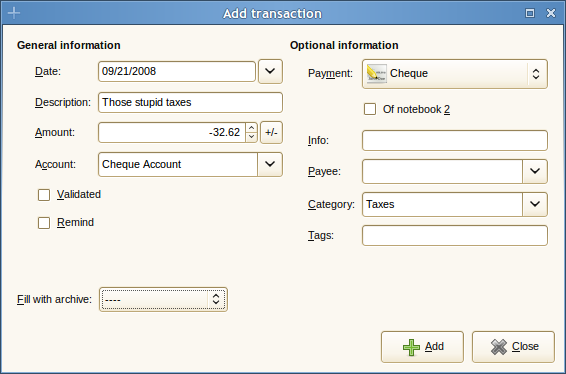566x374 pixels.
Task: Click the 'Fill with archive:' label
Action: pos(55,300)
